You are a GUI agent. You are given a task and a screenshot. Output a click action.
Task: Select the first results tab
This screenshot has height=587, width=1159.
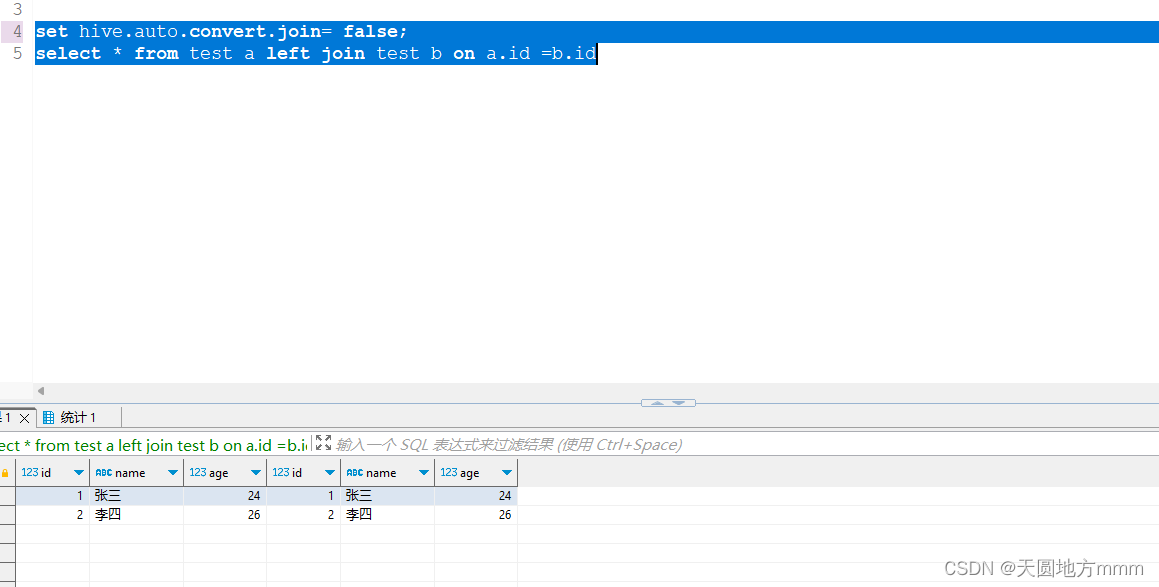click(x=7, y=417)
